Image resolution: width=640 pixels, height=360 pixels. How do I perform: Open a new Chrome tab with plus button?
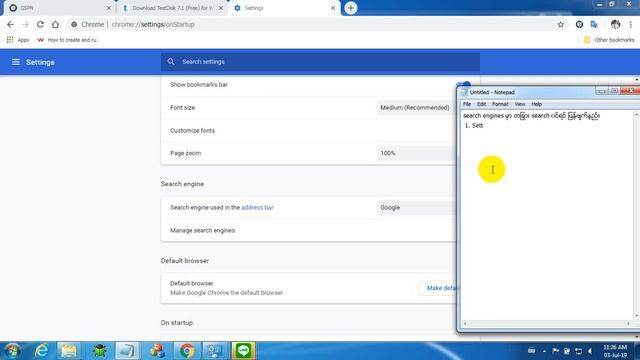point(351,8)
